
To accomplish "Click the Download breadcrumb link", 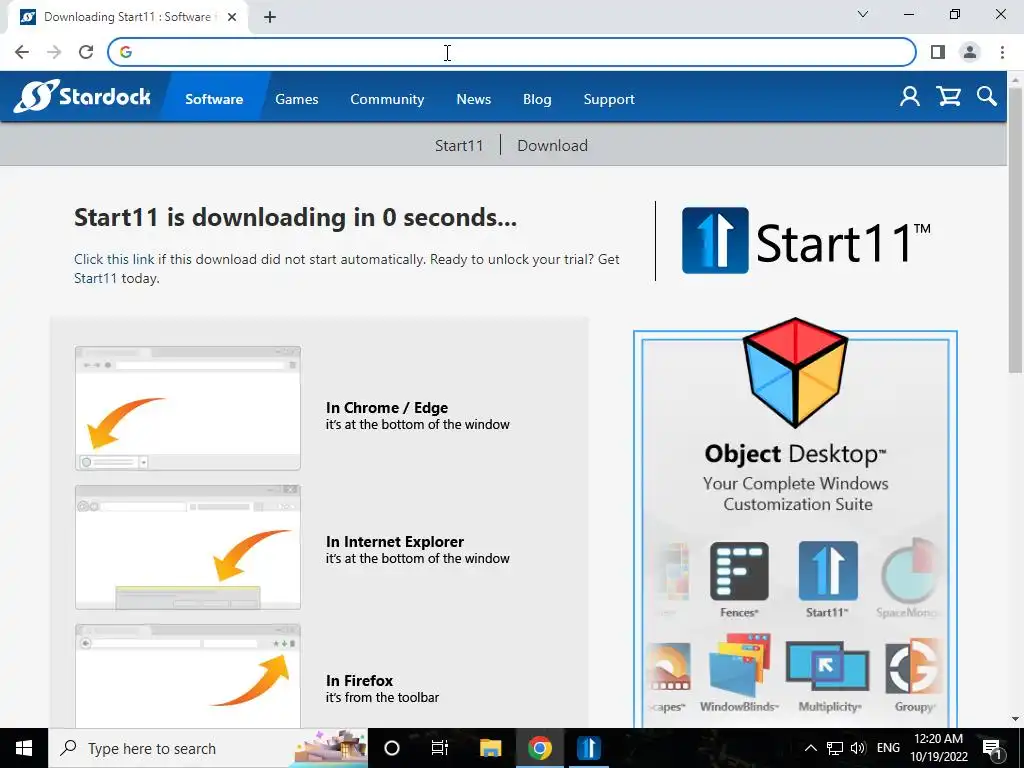I will pos(552,145).
